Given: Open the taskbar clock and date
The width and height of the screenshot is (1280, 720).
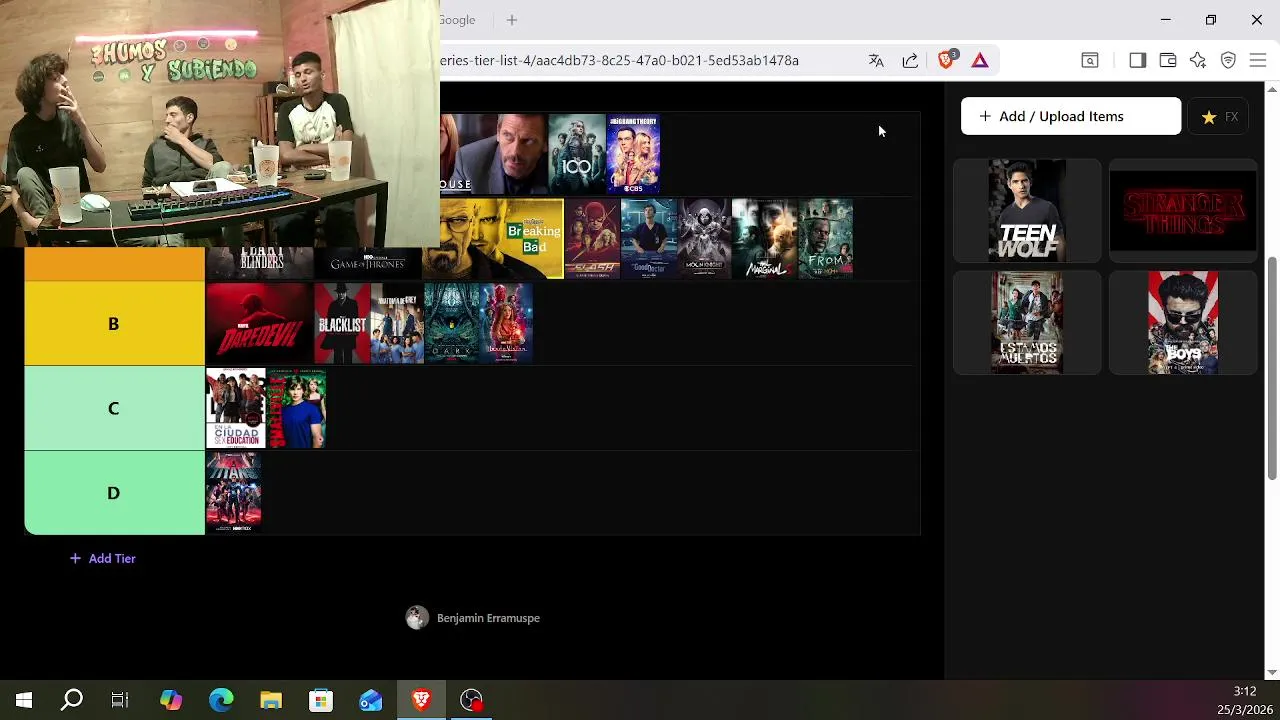Looking at the screenshot, I should pyautogui.click(x=1244, y=700).
